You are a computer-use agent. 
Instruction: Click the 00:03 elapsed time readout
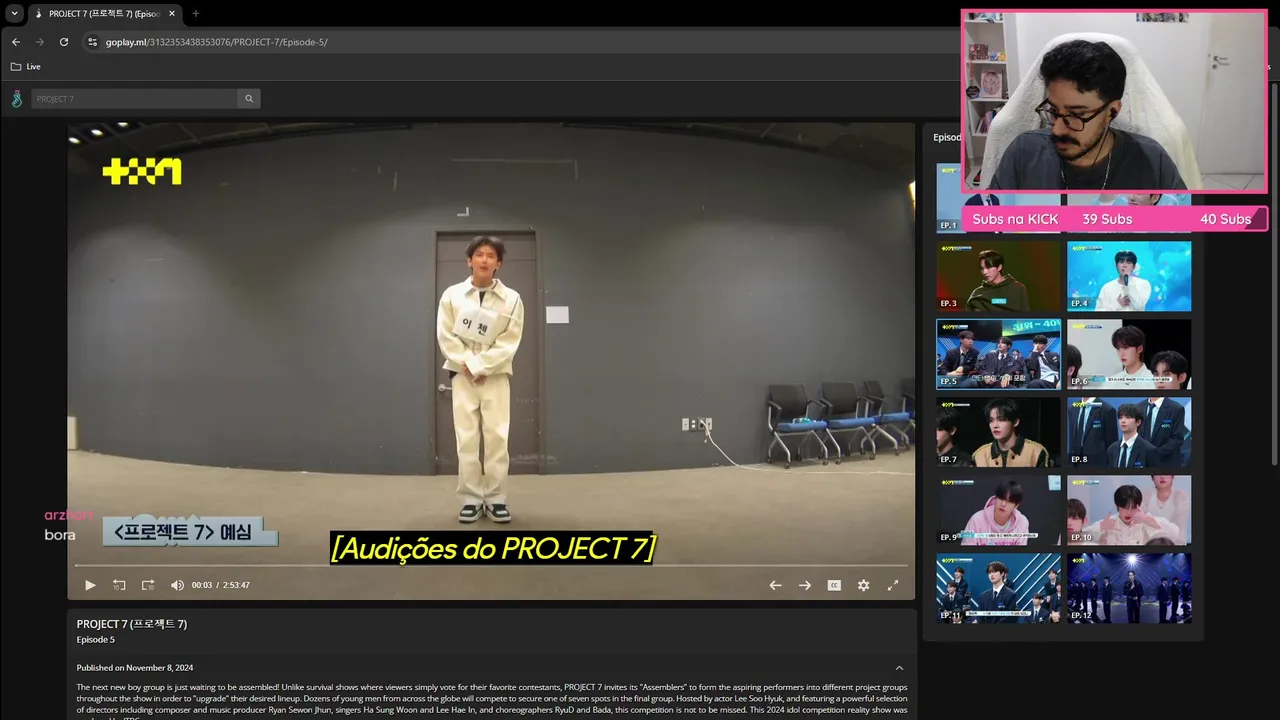click(x=202, y=585)
